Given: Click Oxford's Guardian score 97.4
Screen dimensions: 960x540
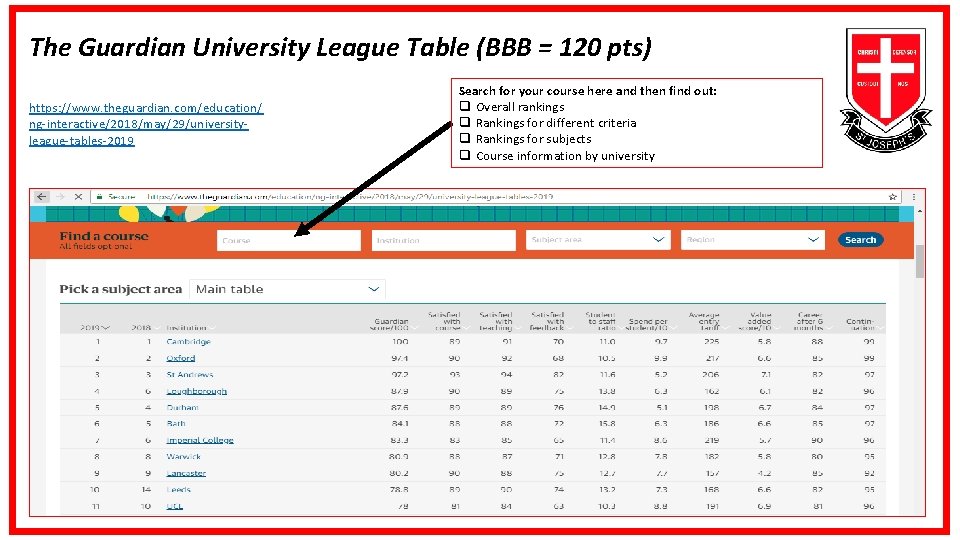Looking at the screenshot, I should pos(400,358).
